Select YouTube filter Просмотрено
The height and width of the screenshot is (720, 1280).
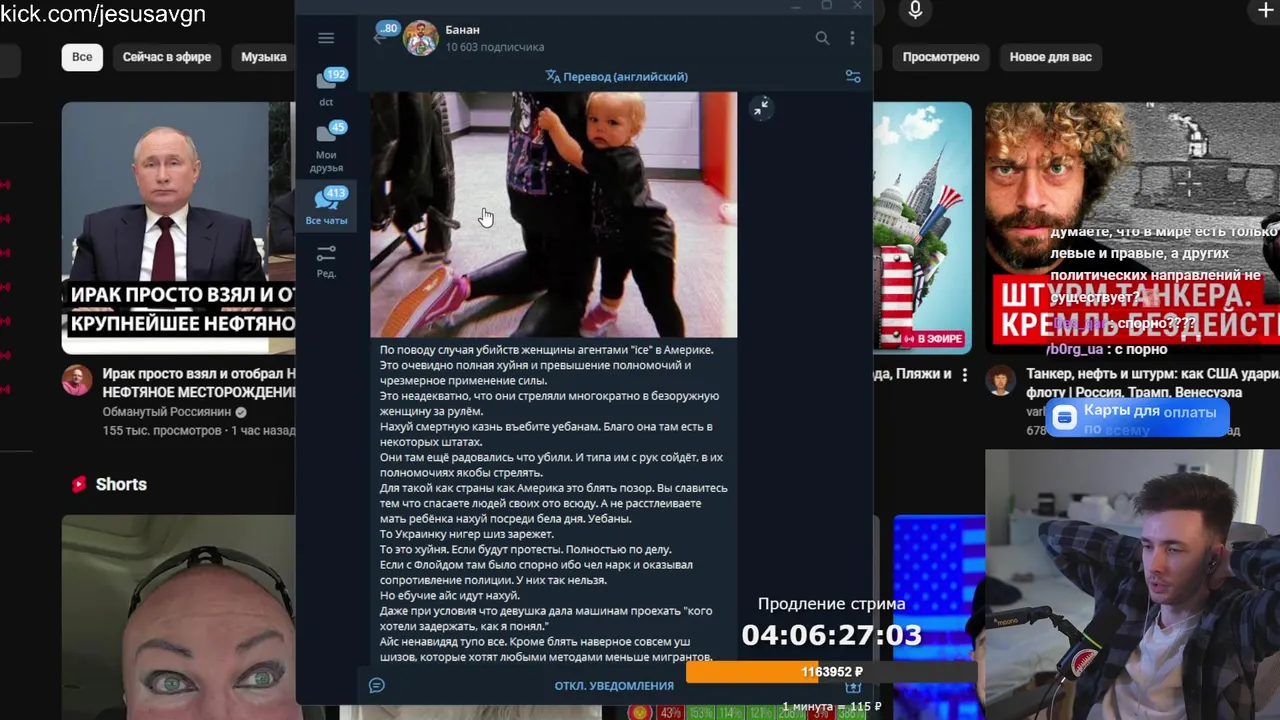[x=941, y=57]
